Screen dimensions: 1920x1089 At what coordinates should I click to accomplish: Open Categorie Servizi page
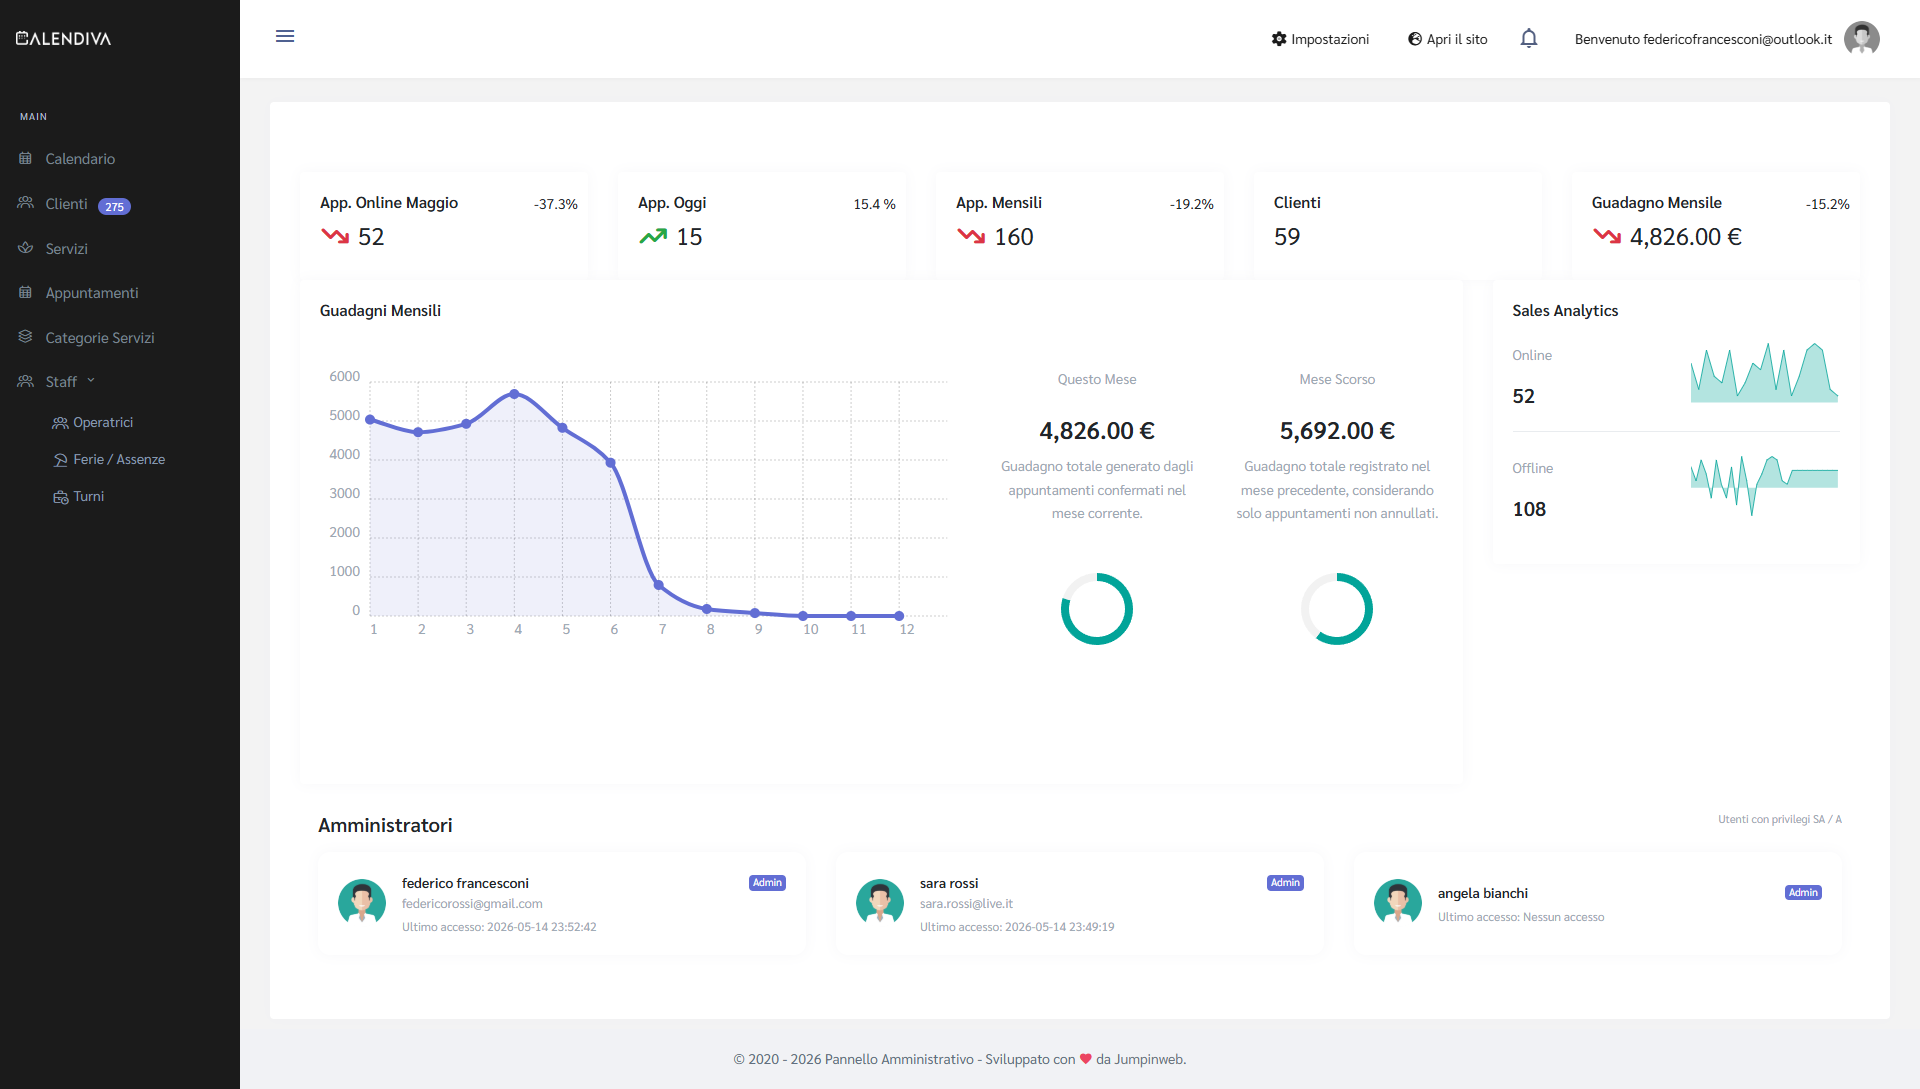click(x=100, y=338)
